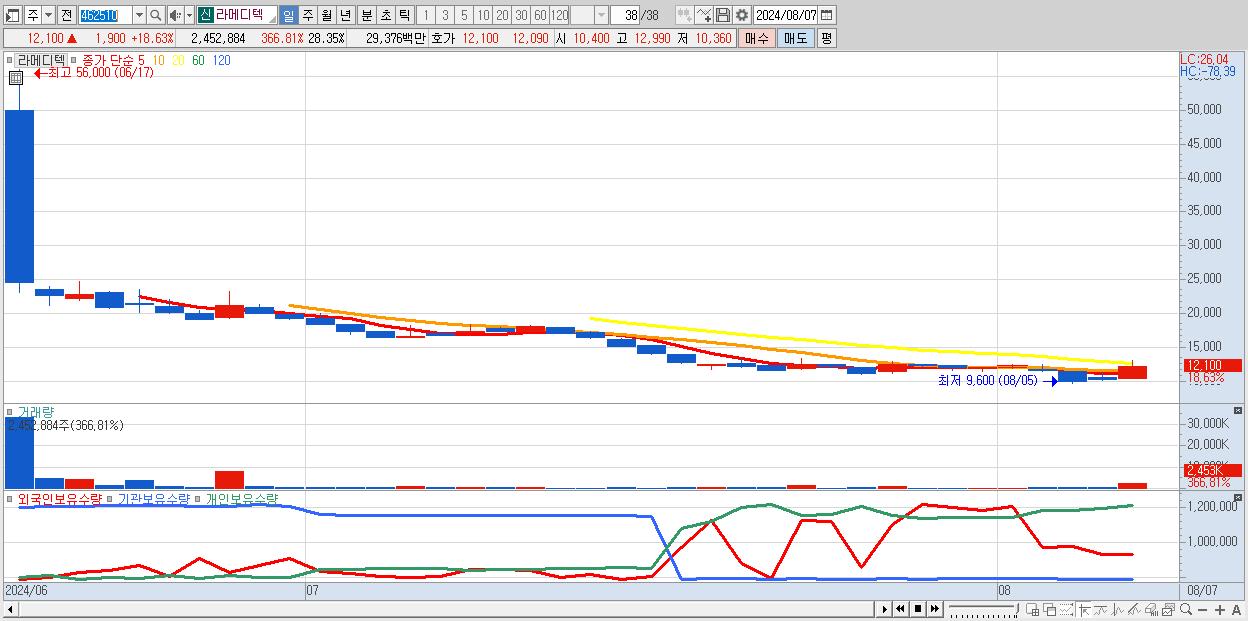This screenshot has width=1248, height=621.
Task: Select the 30 interval button
Action: (521, 15)
